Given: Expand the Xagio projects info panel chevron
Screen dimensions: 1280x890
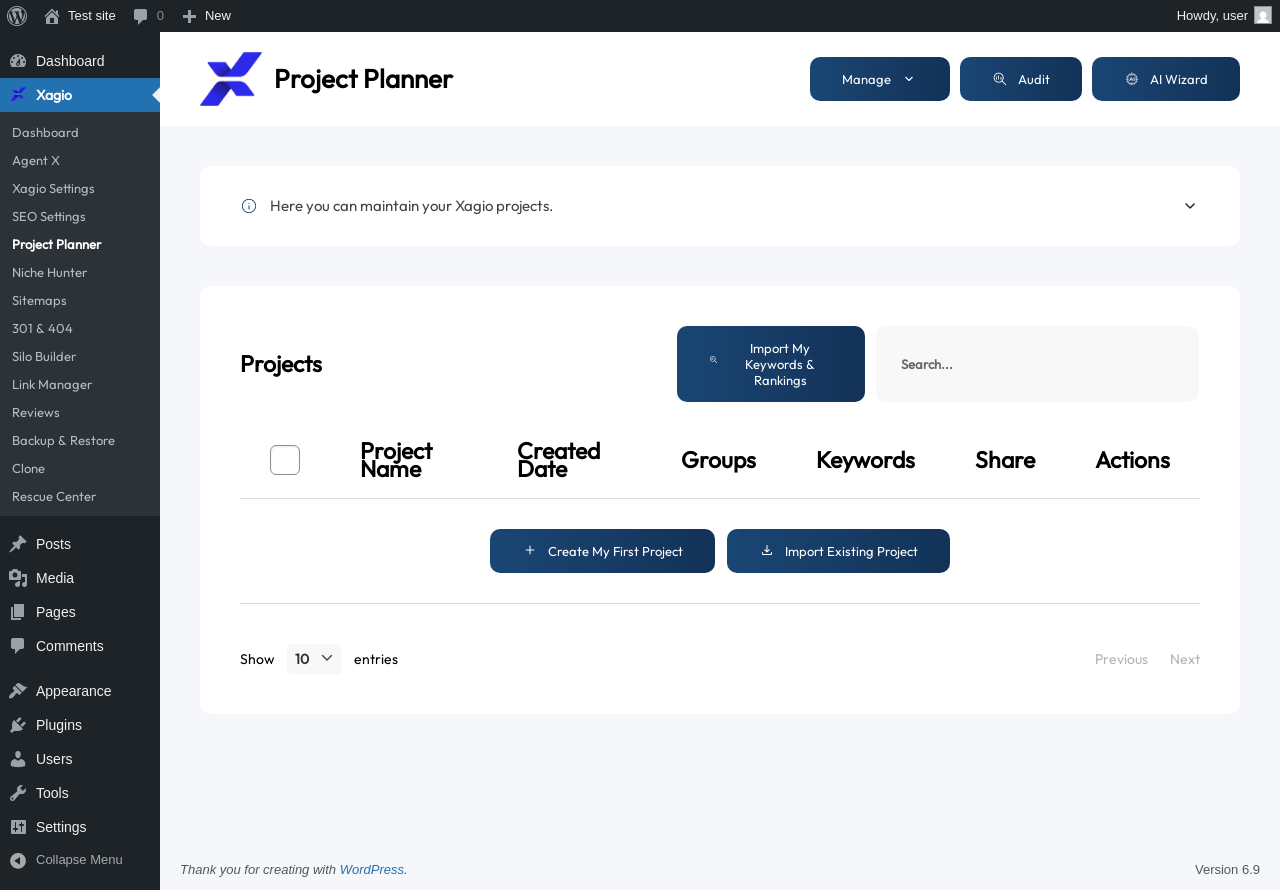Looking at the screenshot, I should 1190,206.
